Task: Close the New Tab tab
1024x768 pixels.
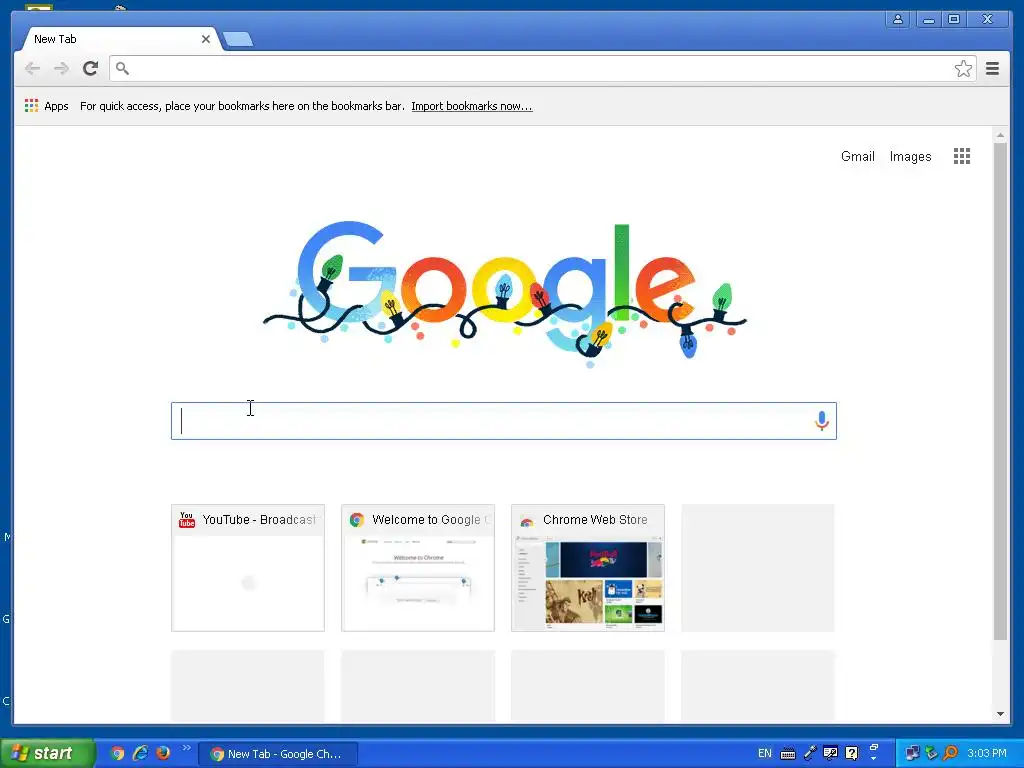Action: click(206, 39)
